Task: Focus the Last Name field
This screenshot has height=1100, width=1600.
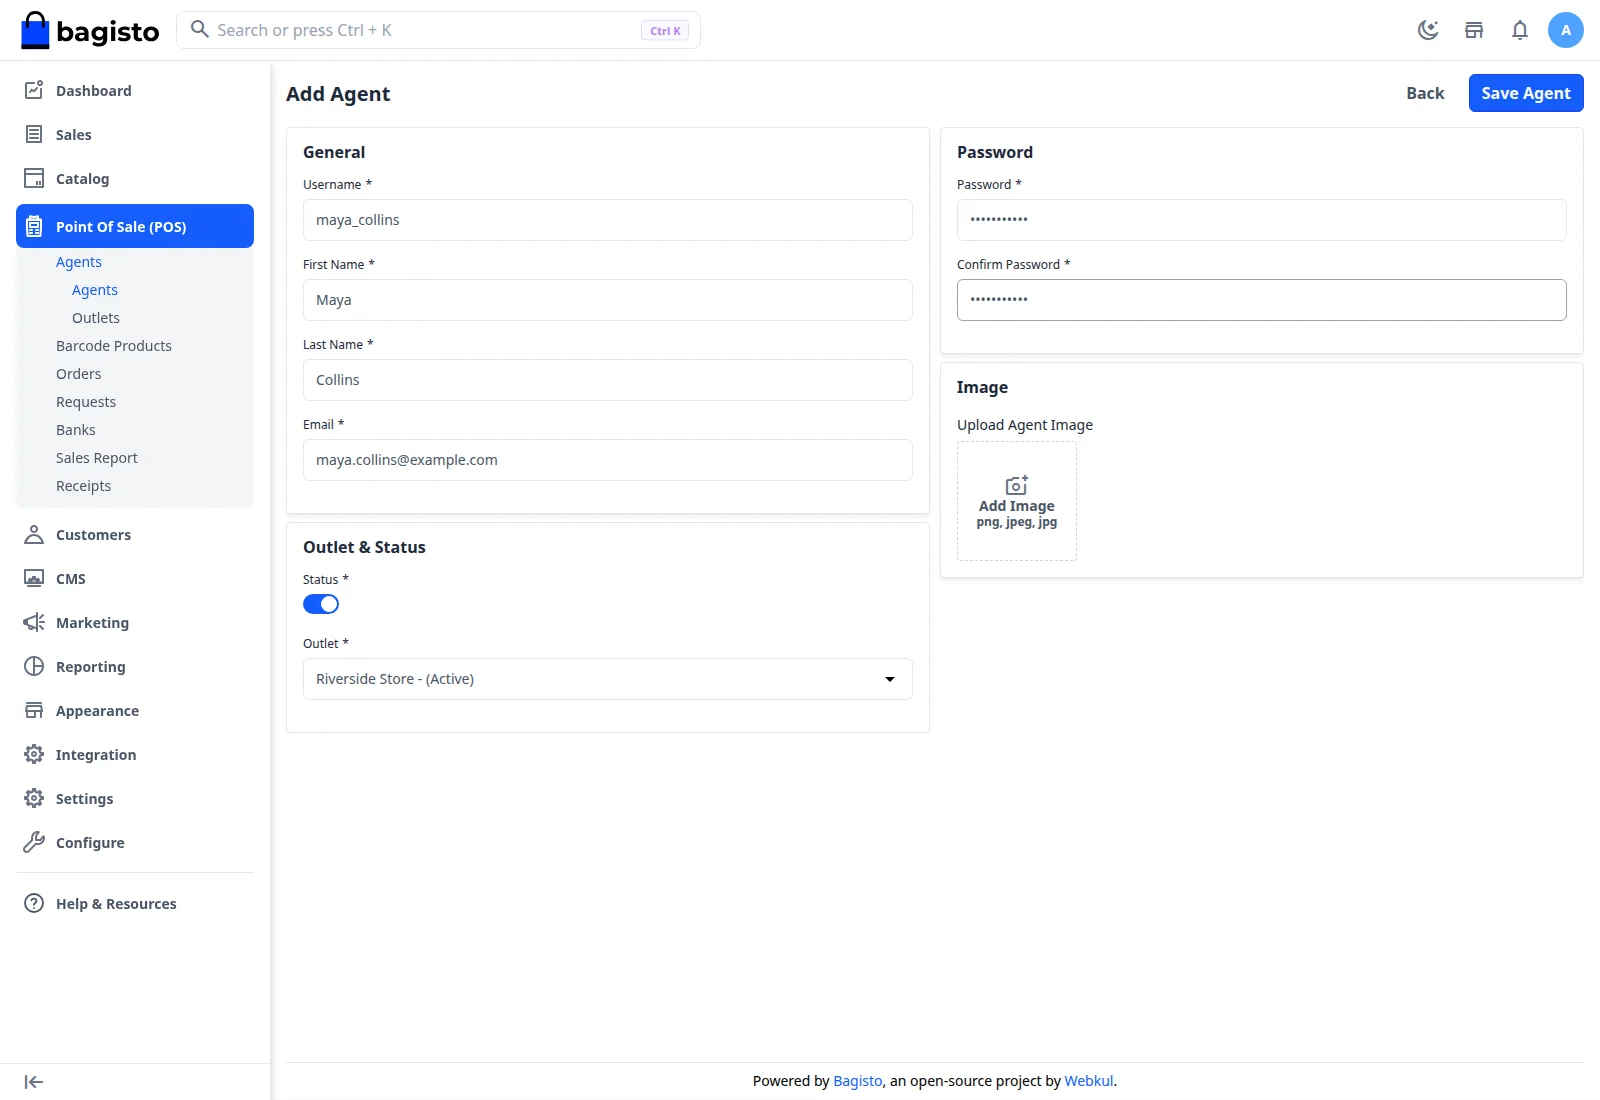Action: [608, 380]
